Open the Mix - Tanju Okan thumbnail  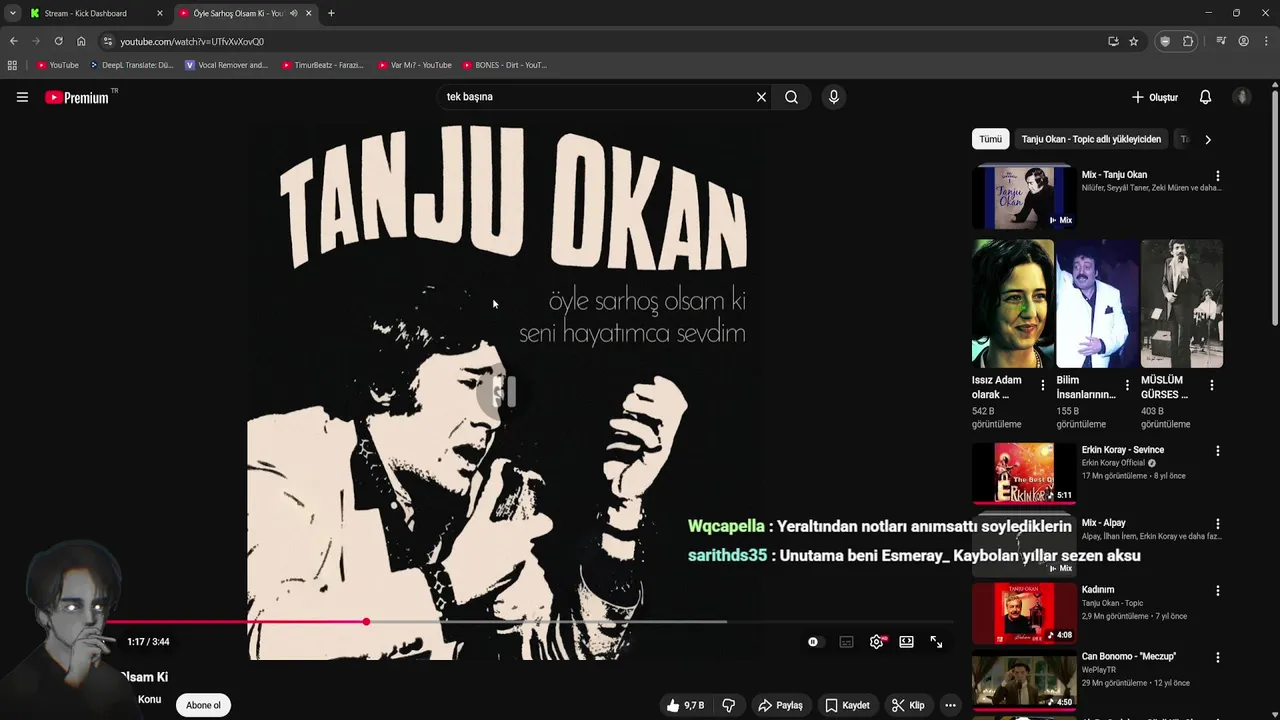pyautogui.click(x=1024, y=197)
